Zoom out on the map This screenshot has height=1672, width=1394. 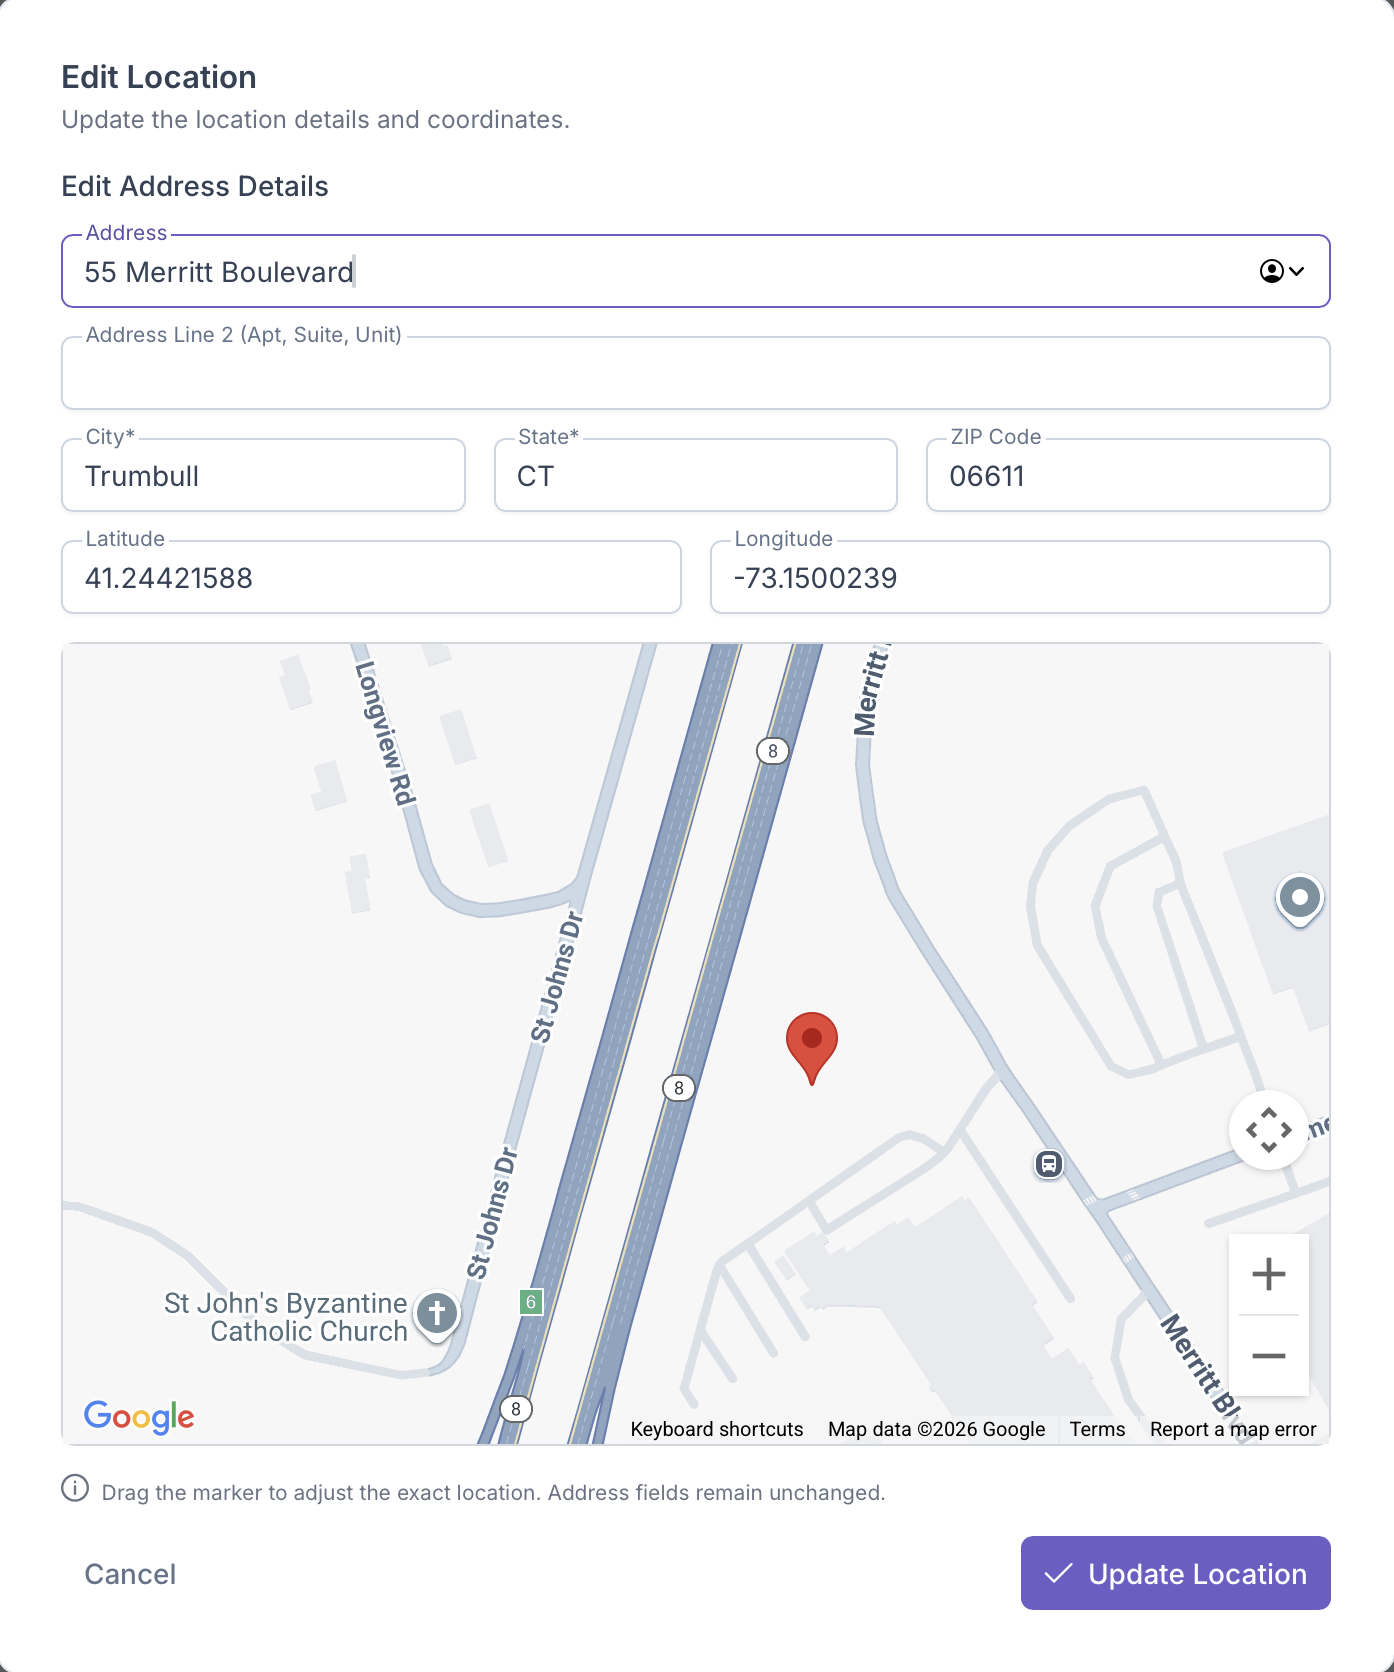1268,1356
